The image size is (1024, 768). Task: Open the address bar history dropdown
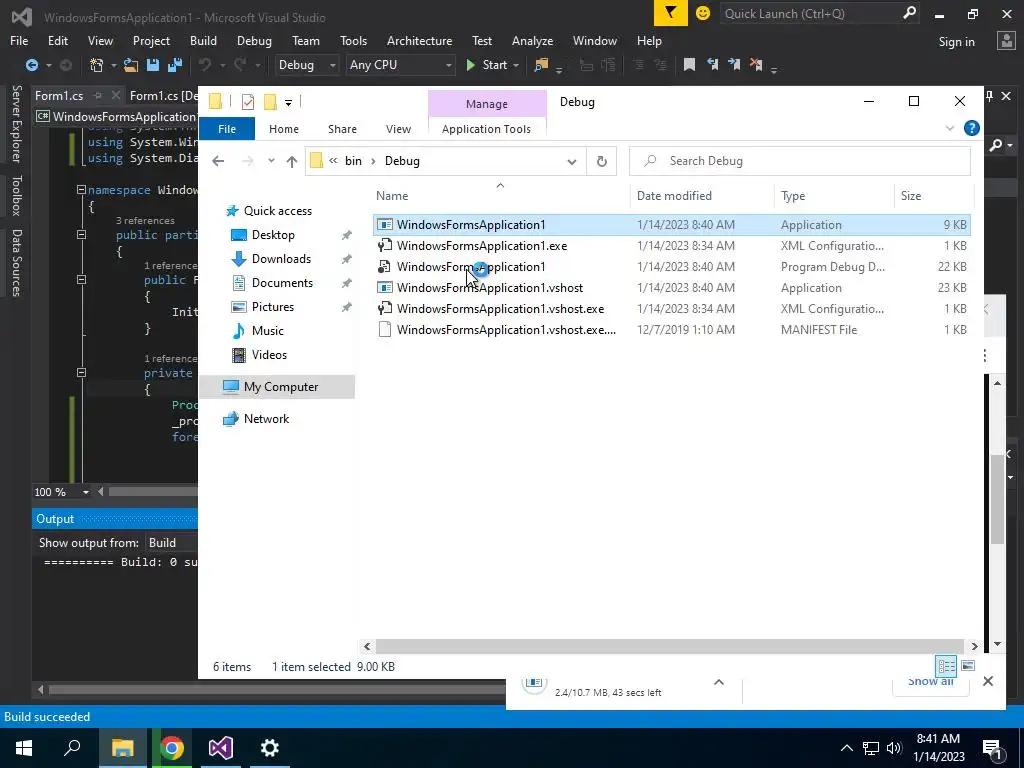tap(571, 162)
